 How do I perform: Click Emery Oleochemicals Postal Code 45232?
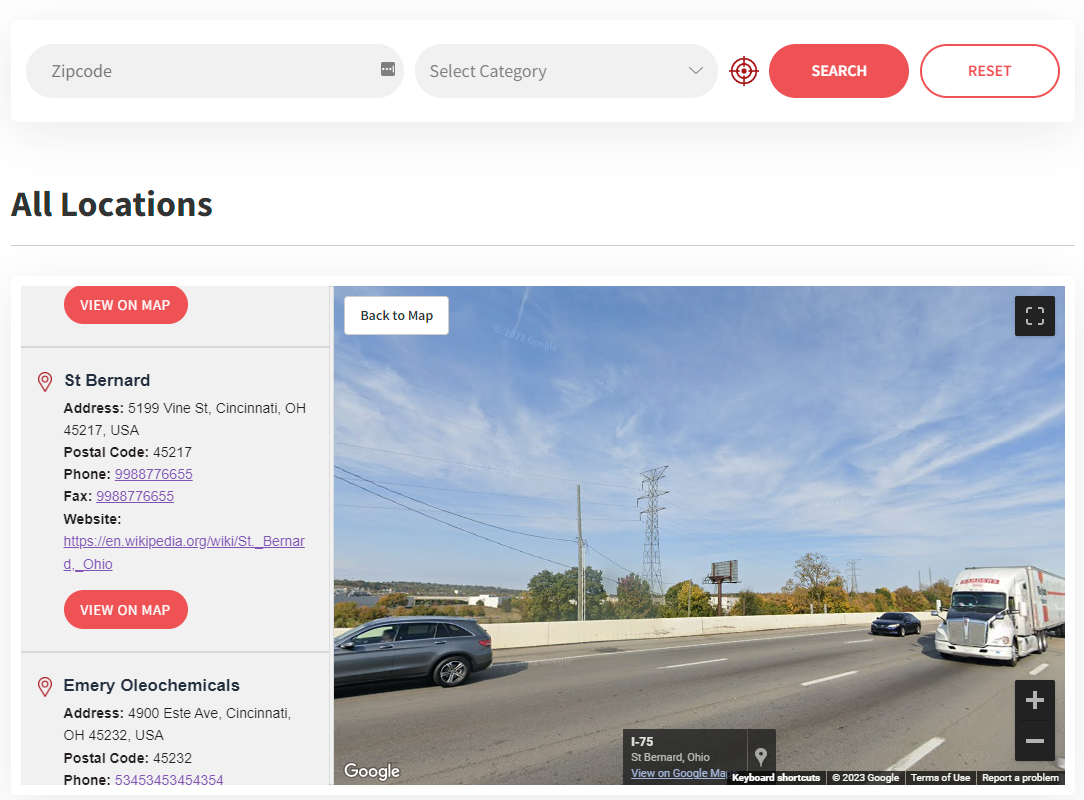coord(172,758)
